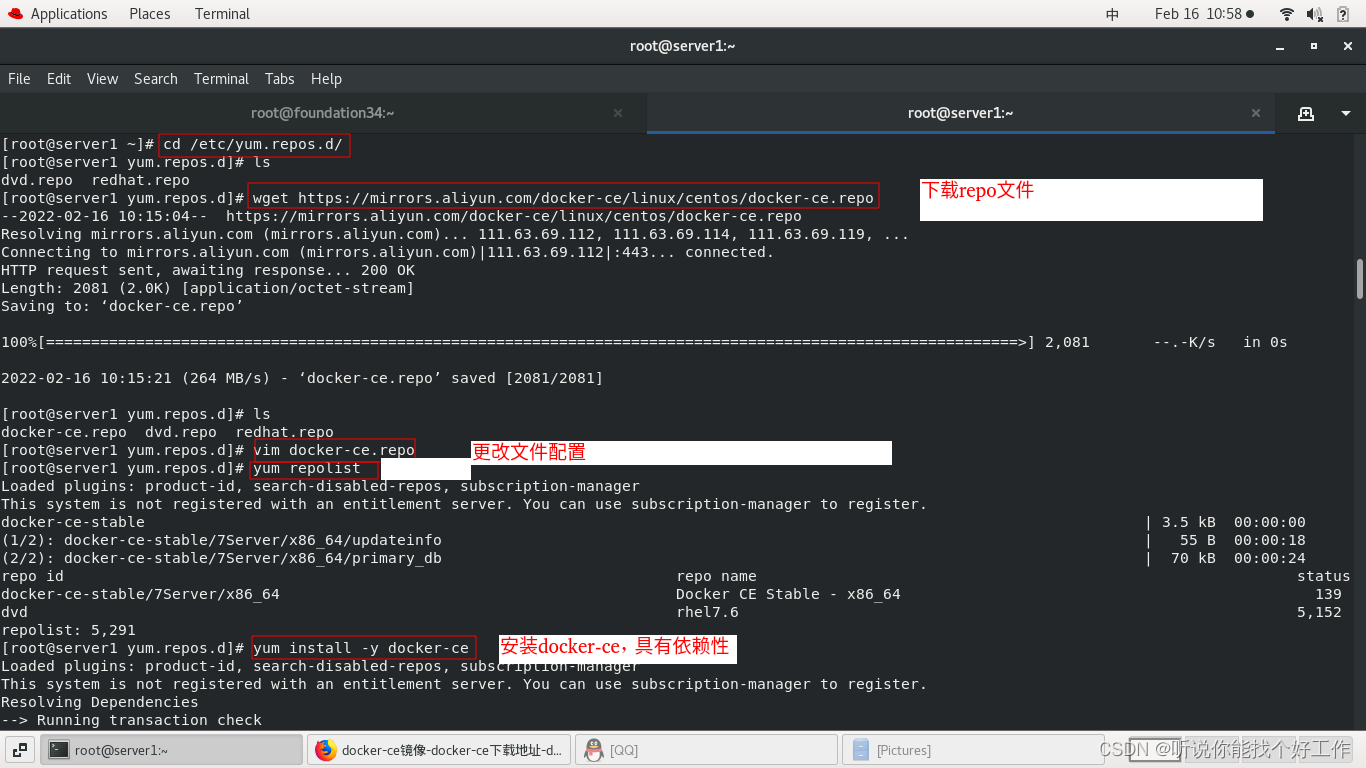Click the 'HTTP request sent, awaiting response... 200 OK' line
Screen dimensions: 1366x768
(x=208, y=270)
